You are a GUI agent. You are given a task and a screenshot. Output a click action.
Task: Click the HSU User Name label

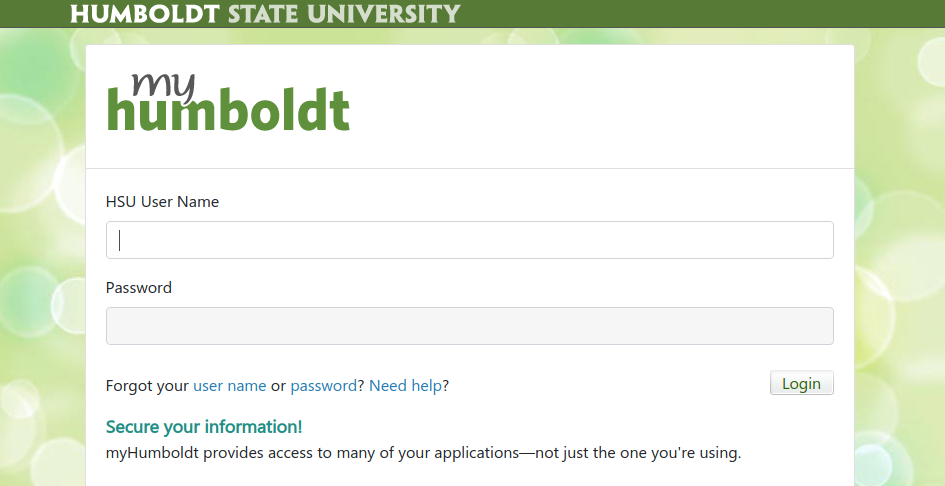coord(162,202)
